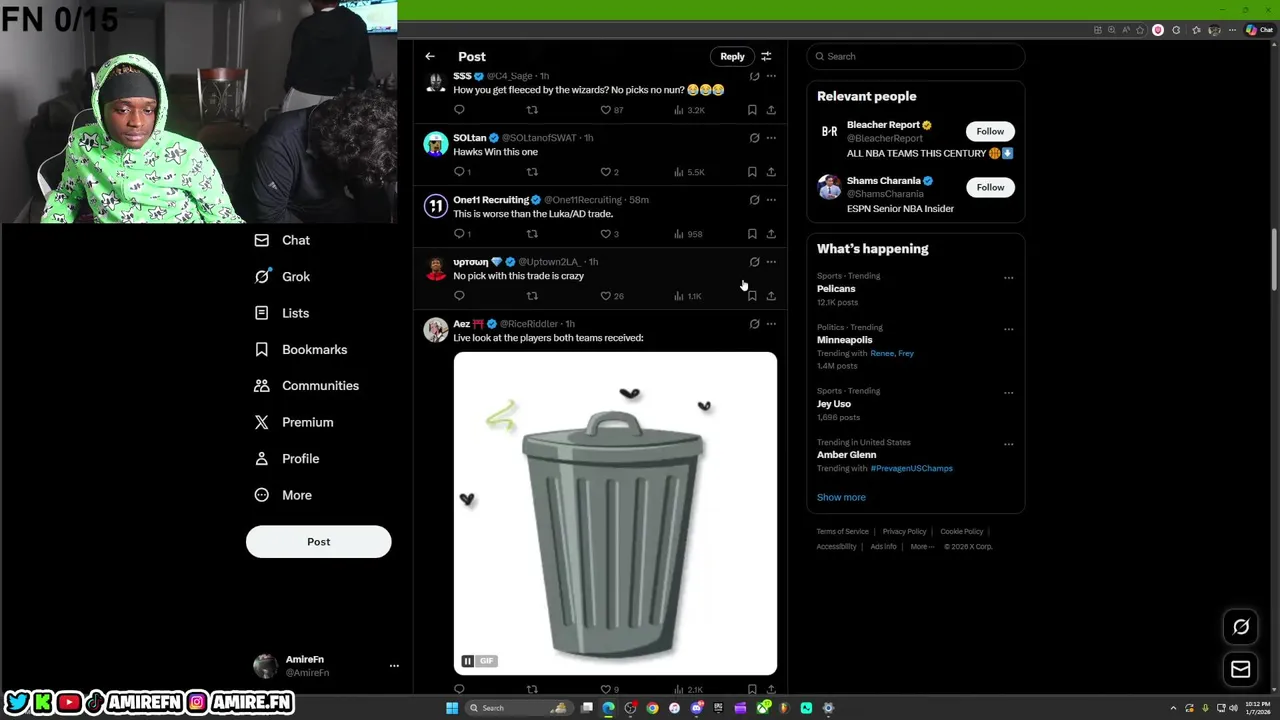
Task: Like the 'fleeced by the wizards' reply
Action: 605,110
